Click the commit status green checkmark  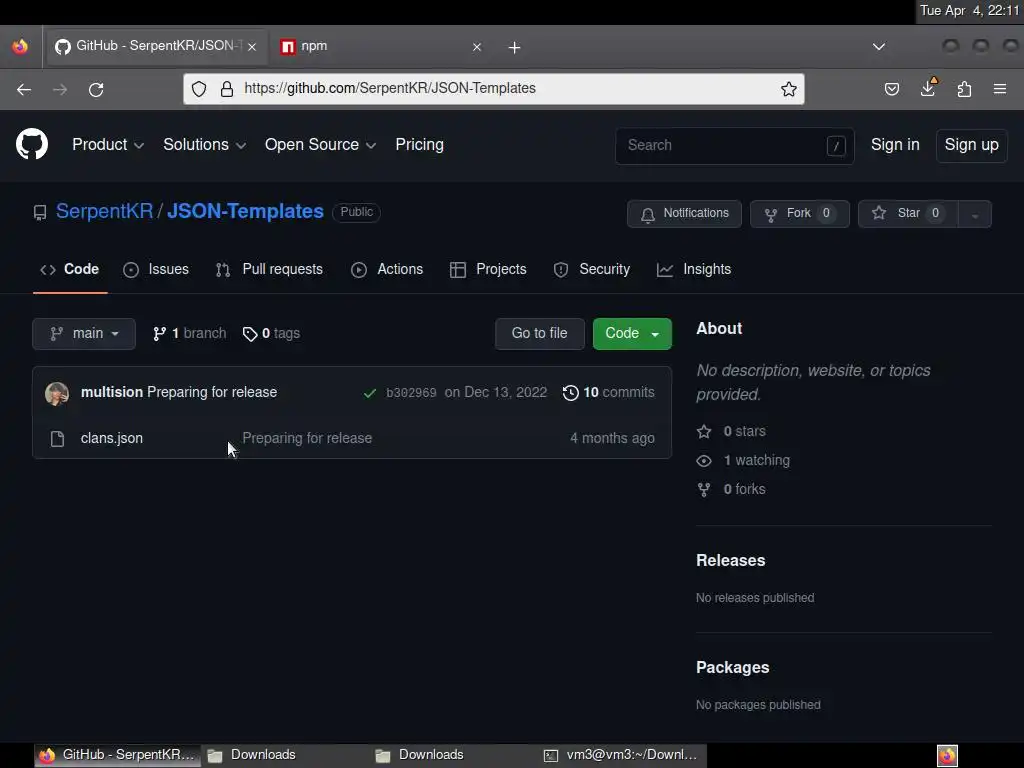pos(370,393)
